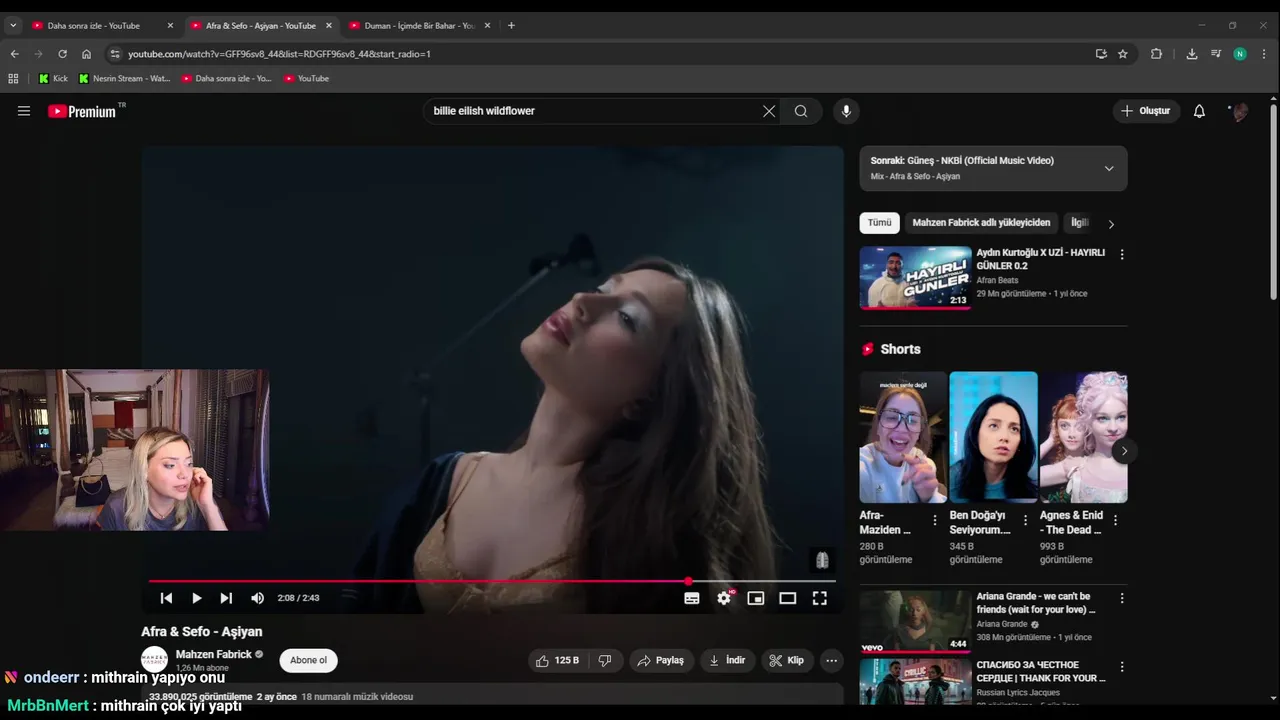This screenshot has height=720, width=1280.
Task: Enter full screen mode
Action: tap(819, 598)
